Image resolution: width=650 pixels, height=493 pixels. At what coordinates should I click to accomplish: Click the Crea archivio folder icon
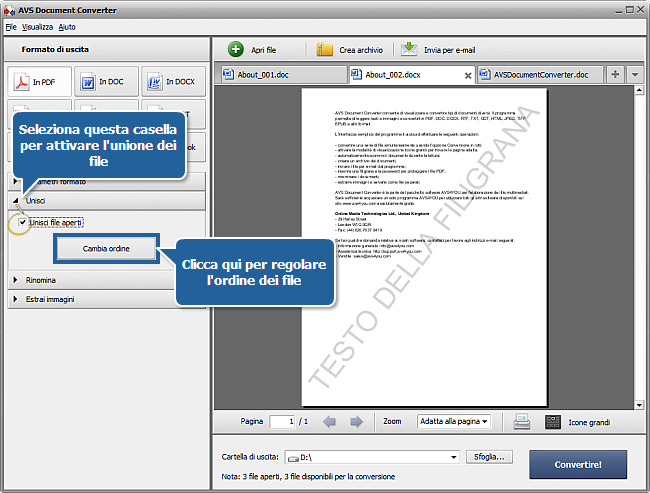(325, 50)
